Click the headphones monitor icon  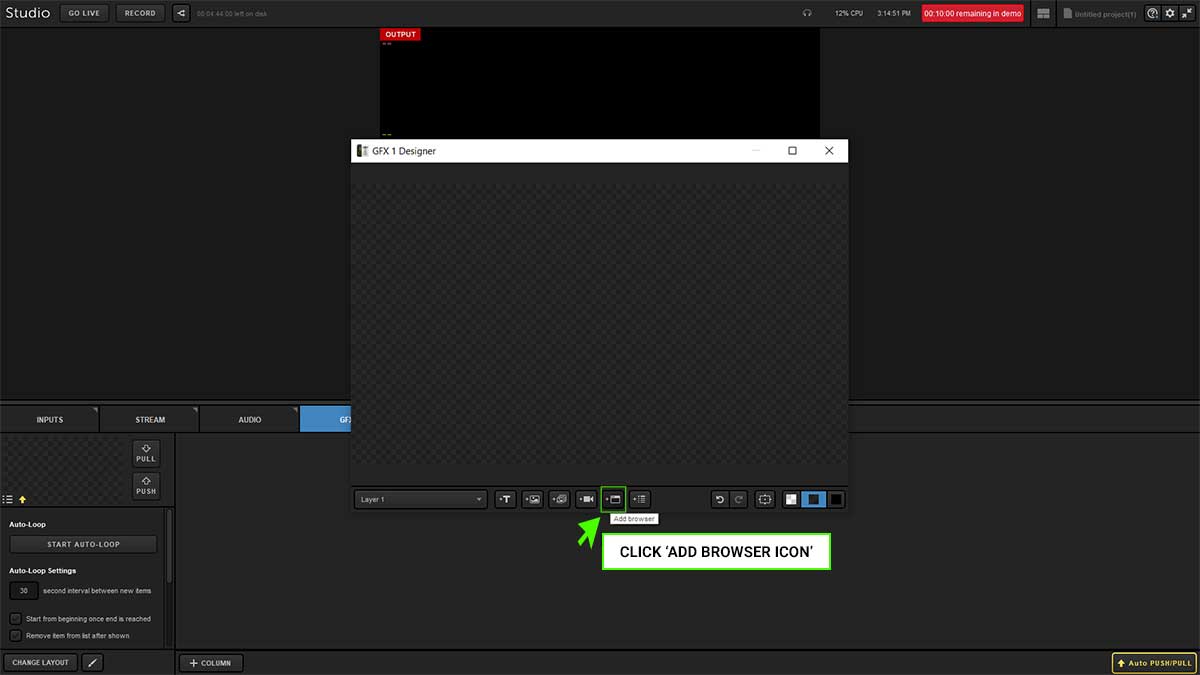pos(807,14)
